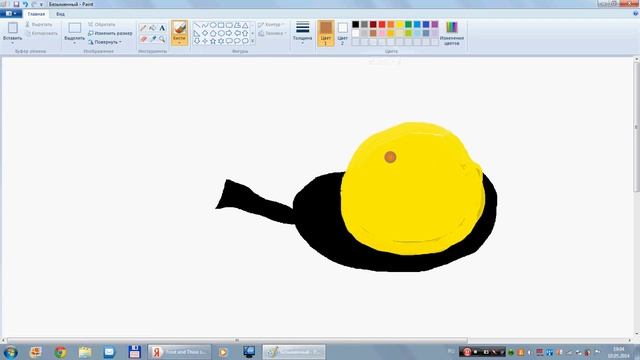Open Edit colors (Изменение цветов)

tap(452, 33)
